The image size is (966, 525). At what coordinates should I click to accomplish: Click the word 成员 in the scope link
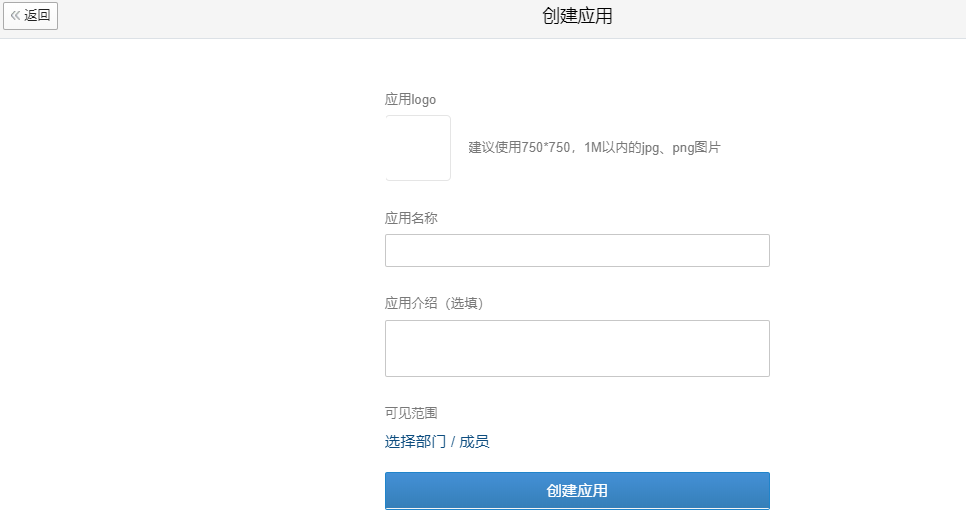[x=474, y=441]
